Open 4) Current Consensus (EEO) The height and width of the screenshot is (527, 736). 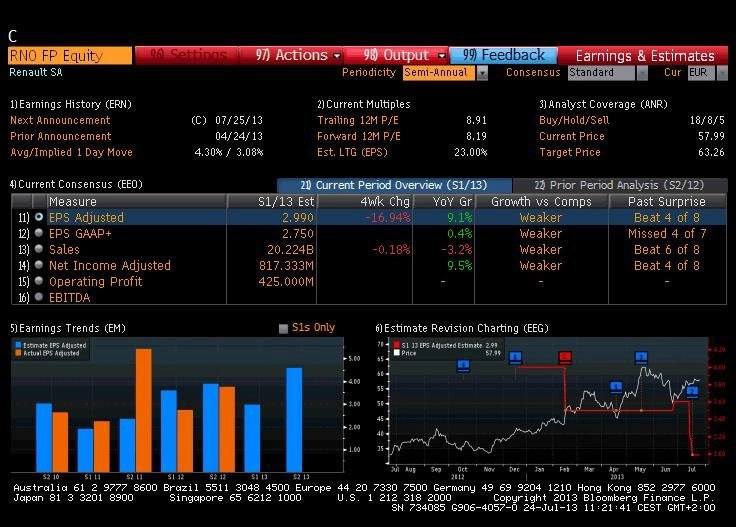tap(76, 184)
